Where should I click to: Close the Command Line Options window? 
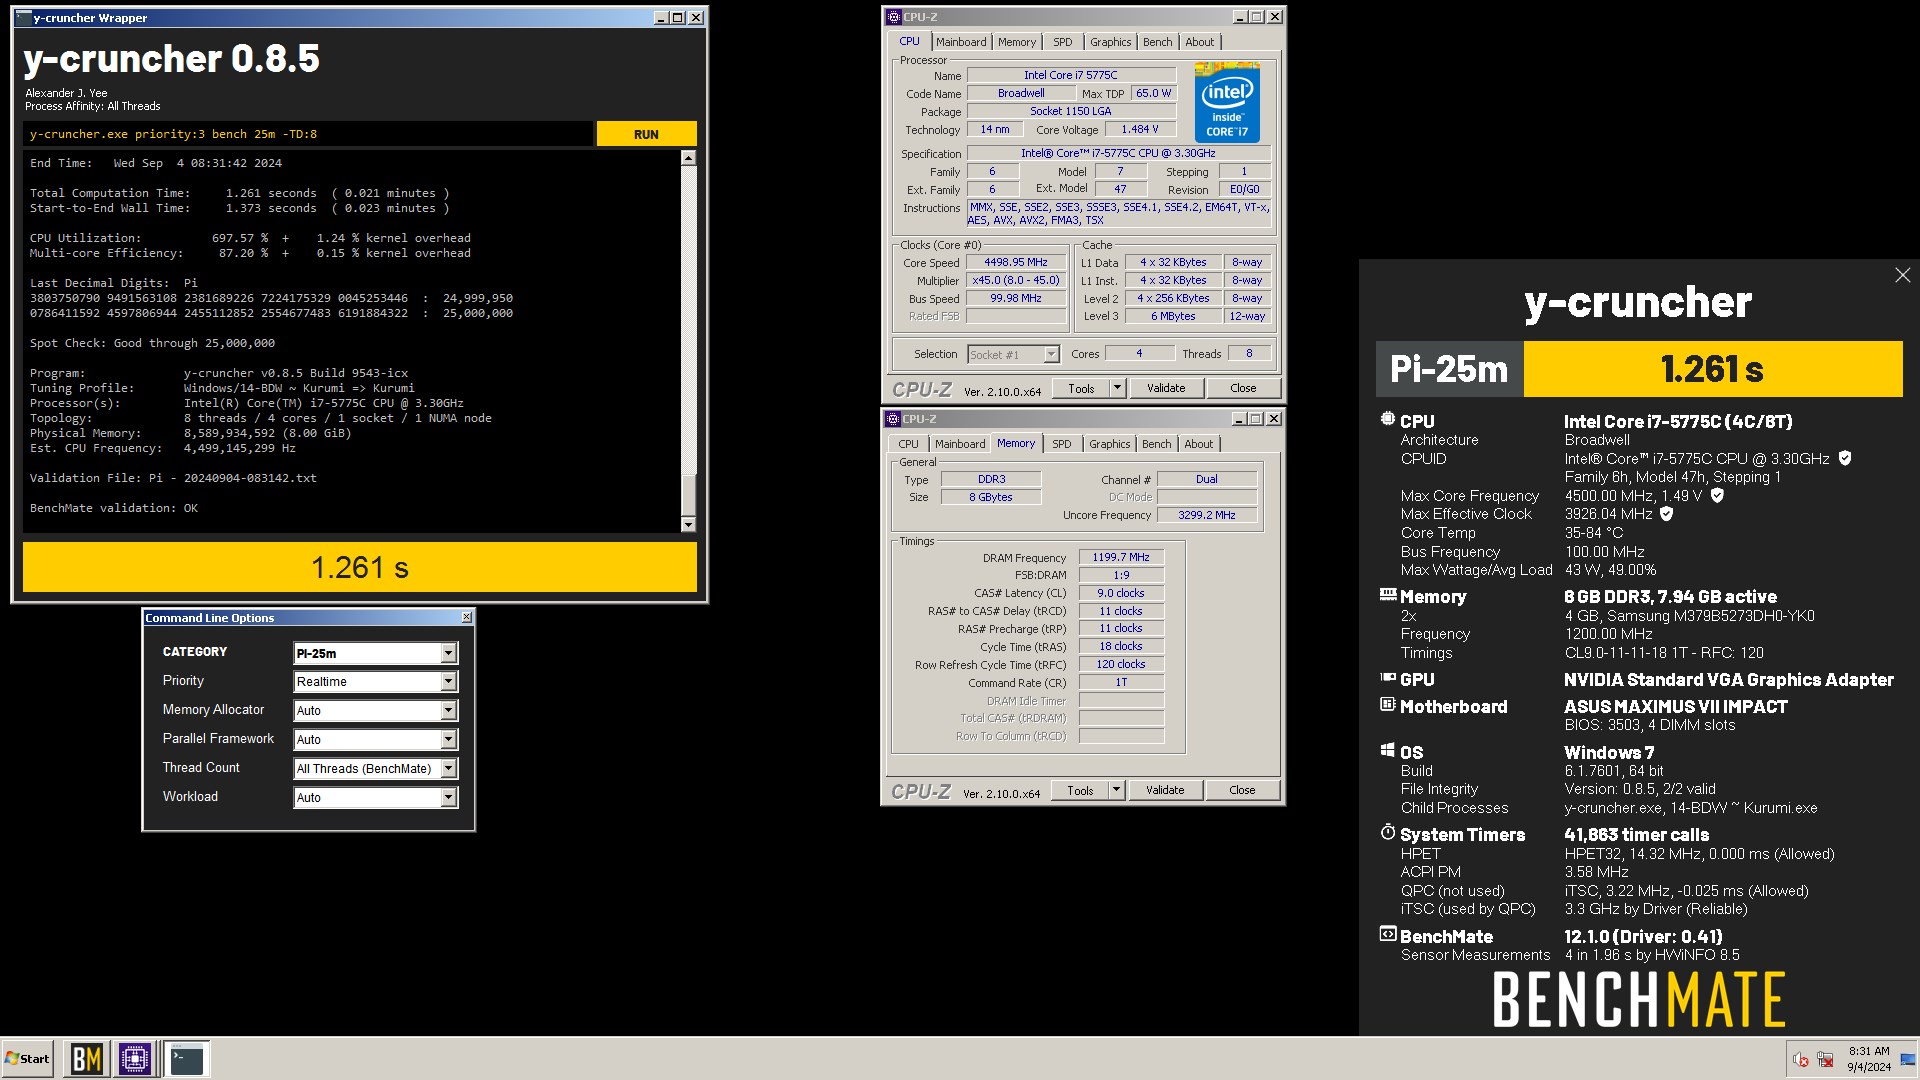[x=467, y=618]
